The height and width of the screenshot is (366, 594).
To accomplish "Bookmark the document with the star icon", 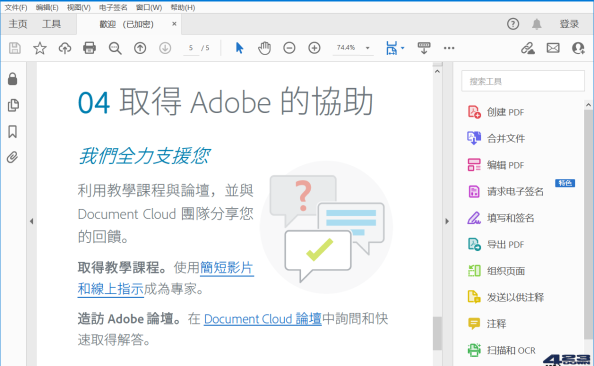I will click(x=40, y=48).
